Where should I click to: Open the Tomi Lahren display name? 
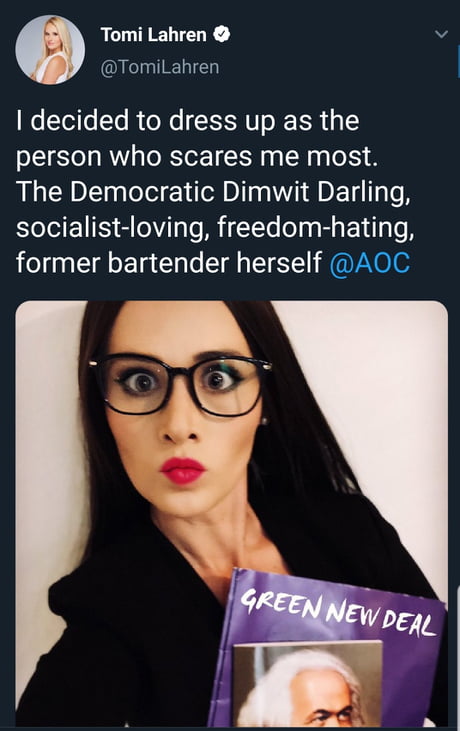click(153, 34)
